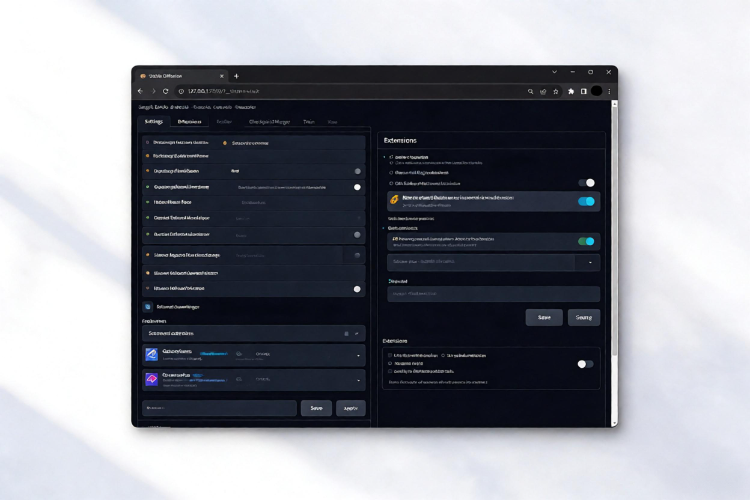This screenshot has width=750, height=500.
Task: Open the Train tab
Action: tap(309, 122)
